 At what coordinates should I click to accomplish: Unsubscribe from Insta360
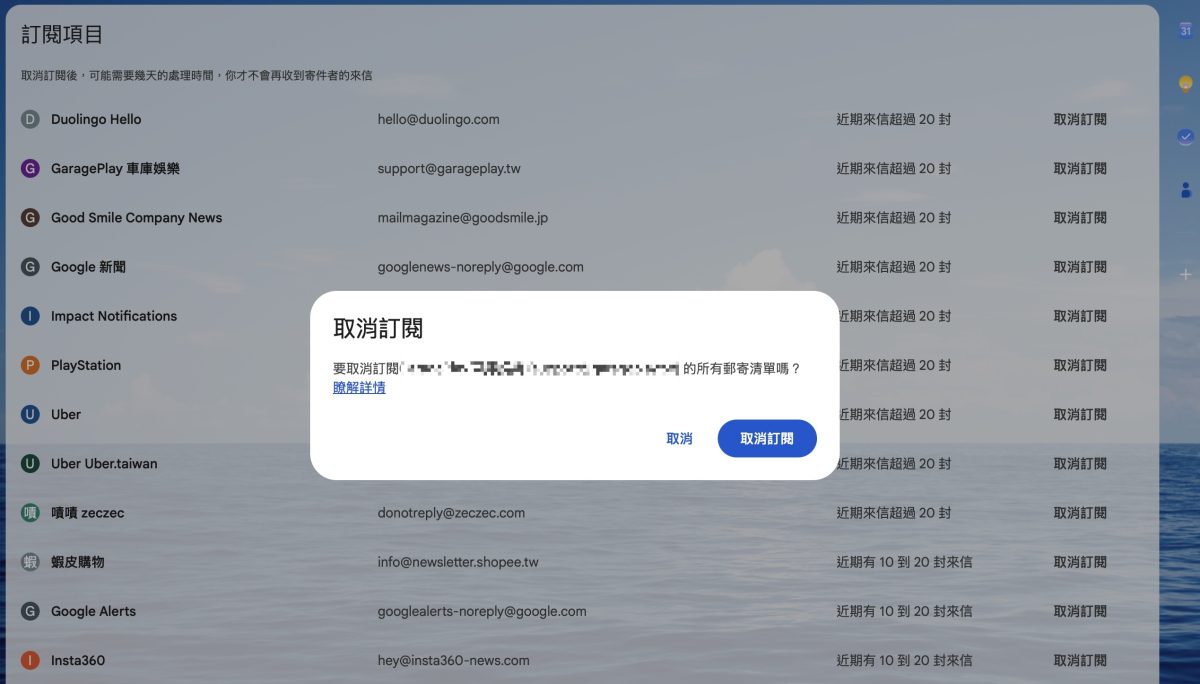pyautogui.click(x=1080, y=660)
